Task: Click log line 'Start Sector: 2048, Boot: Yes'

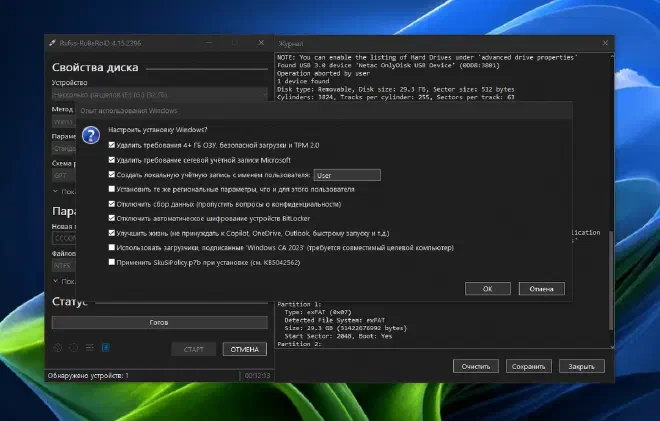Action: 338,336
